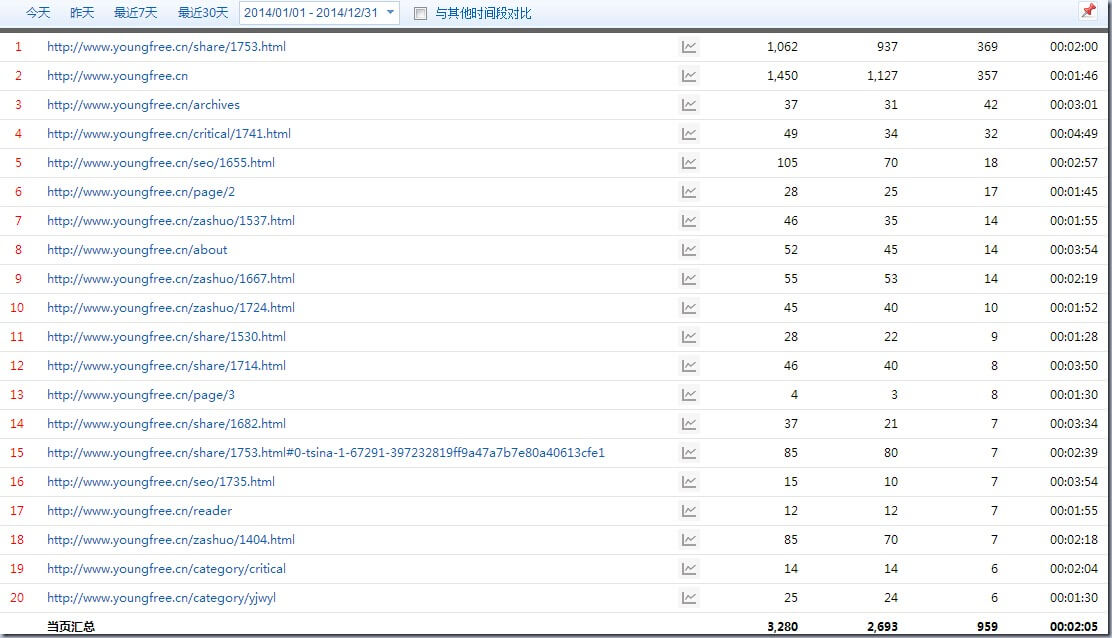Open trend chart for share/1753.html row

689,47
